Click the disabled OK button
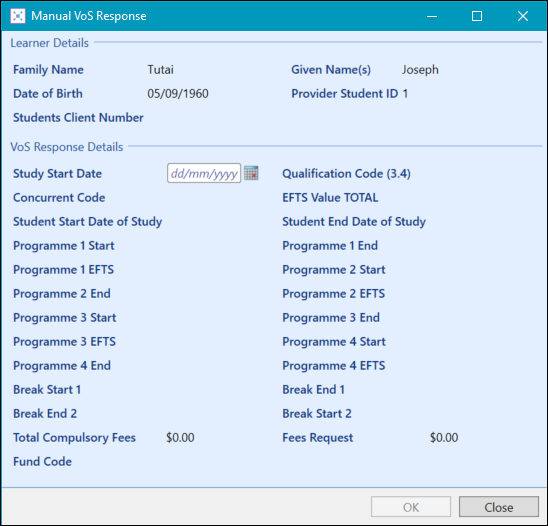 411,507
